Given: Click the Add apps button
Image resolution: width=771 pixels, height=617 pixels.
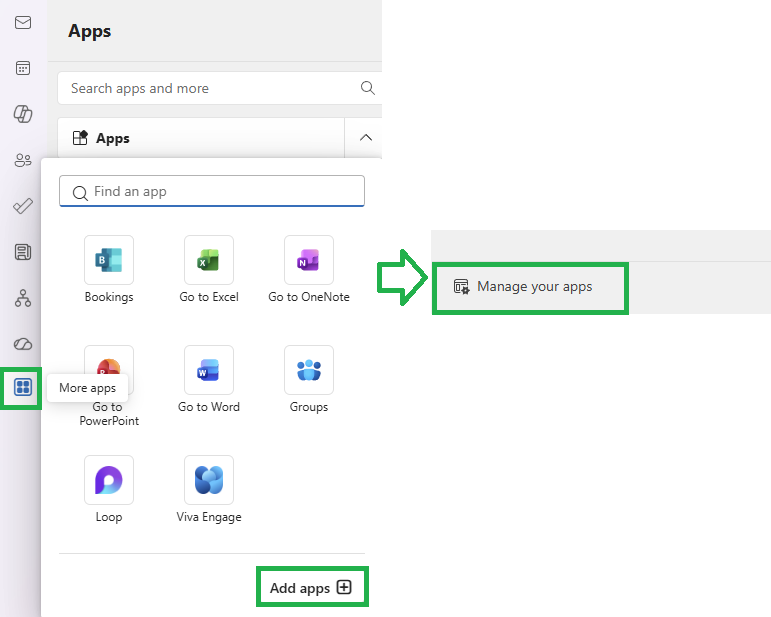Looking at the screenshot, I should 312,587.
